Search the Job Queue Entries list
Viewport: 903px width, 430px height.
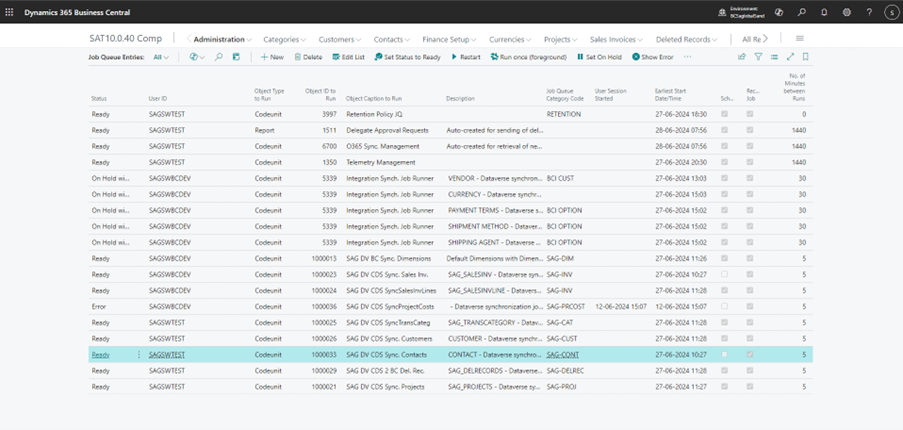click(219, 57)
